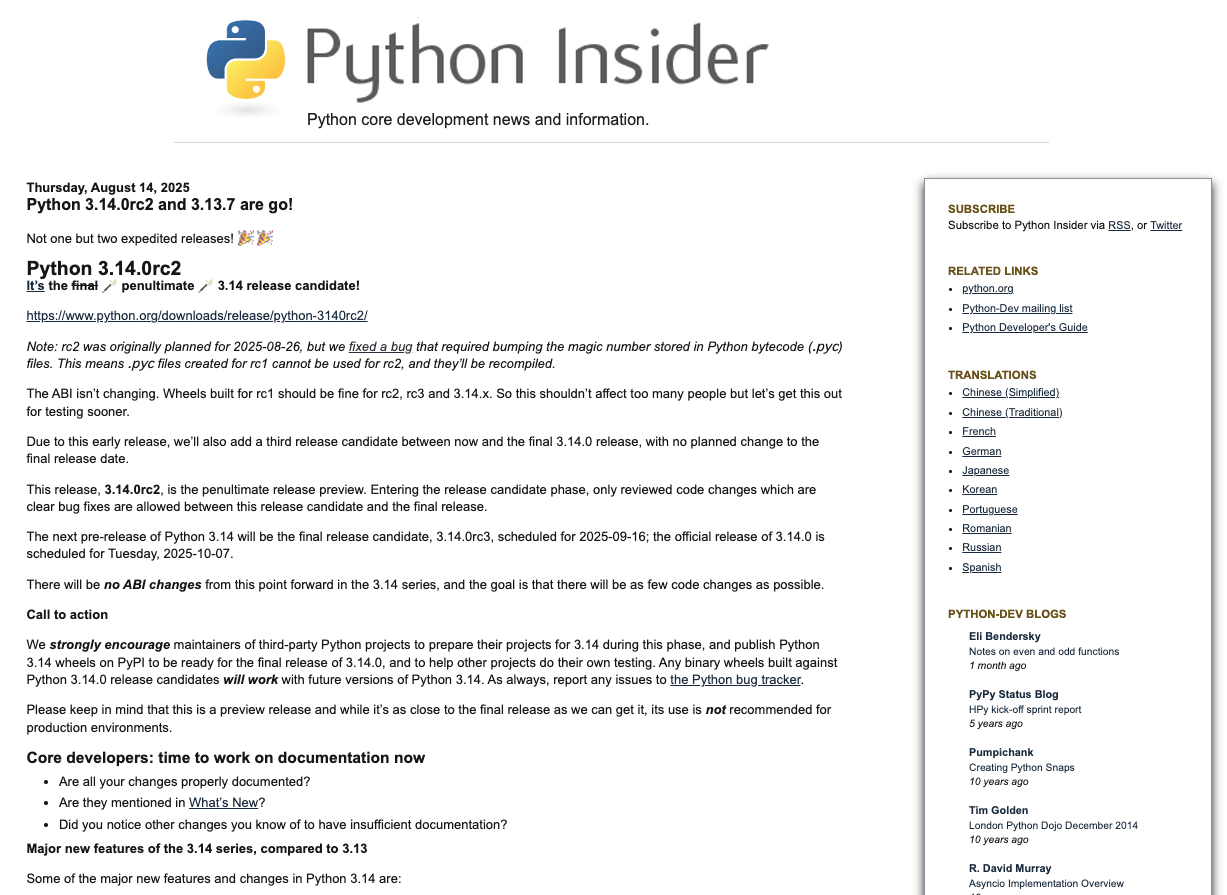Switch to the French translation
This screenshot has width=1227, height=895.
coord(978,431)
